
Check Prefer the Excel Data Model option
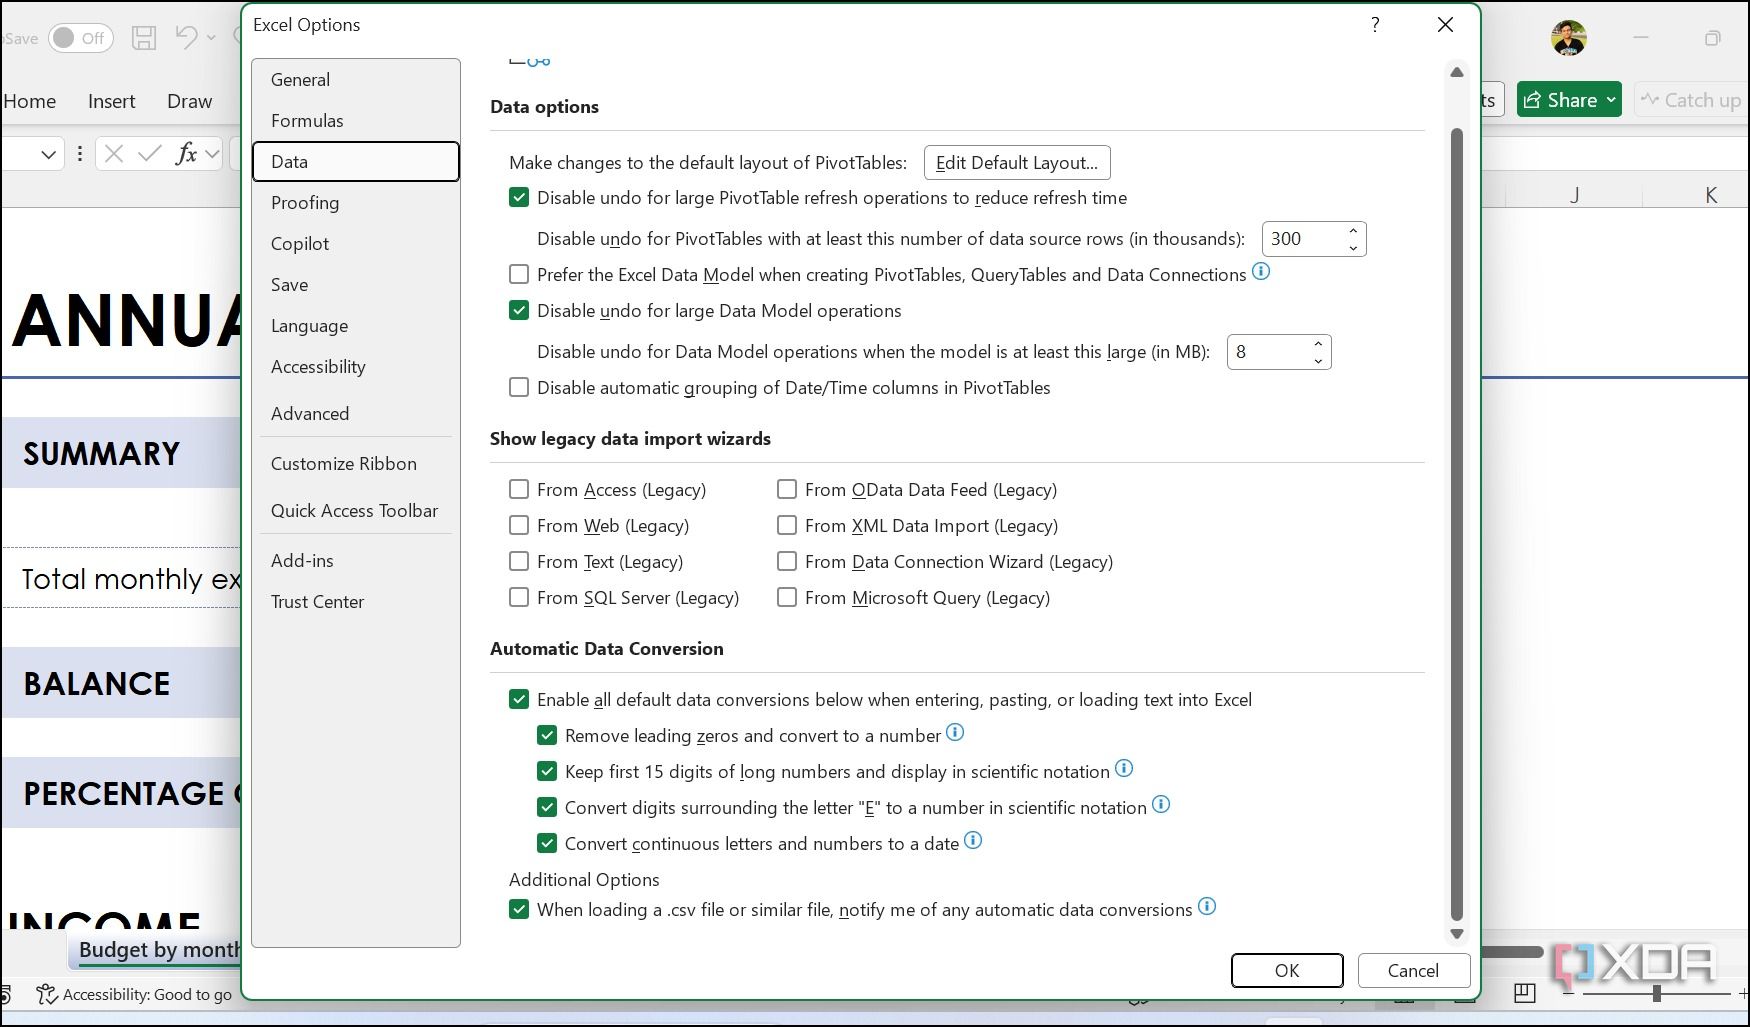(x=519, y=274)
